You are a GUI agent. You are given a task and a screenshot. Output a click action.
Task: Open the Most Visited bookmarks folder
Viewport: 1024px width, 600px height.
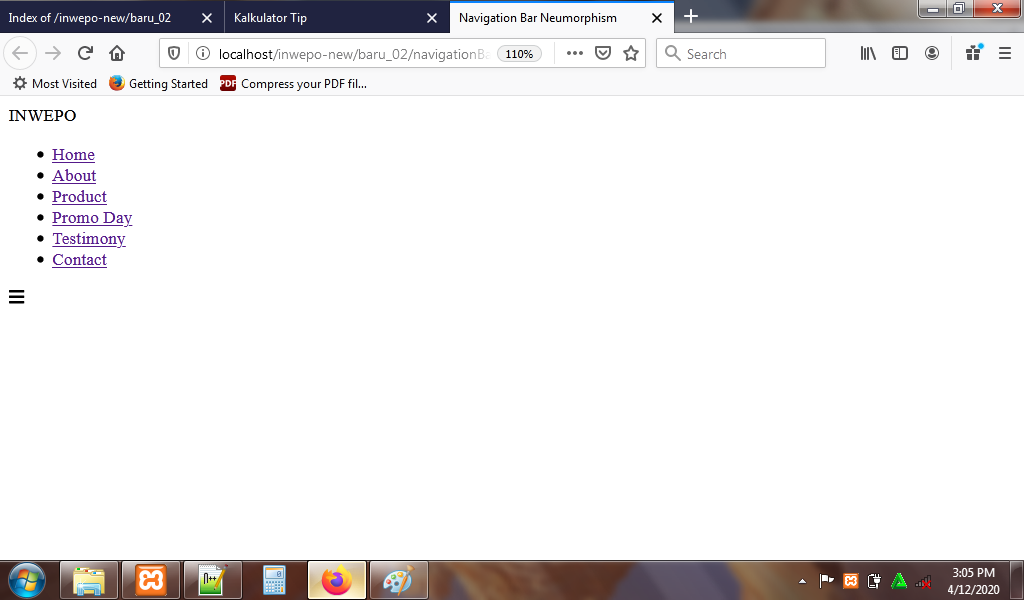click(x=55, y=84)
